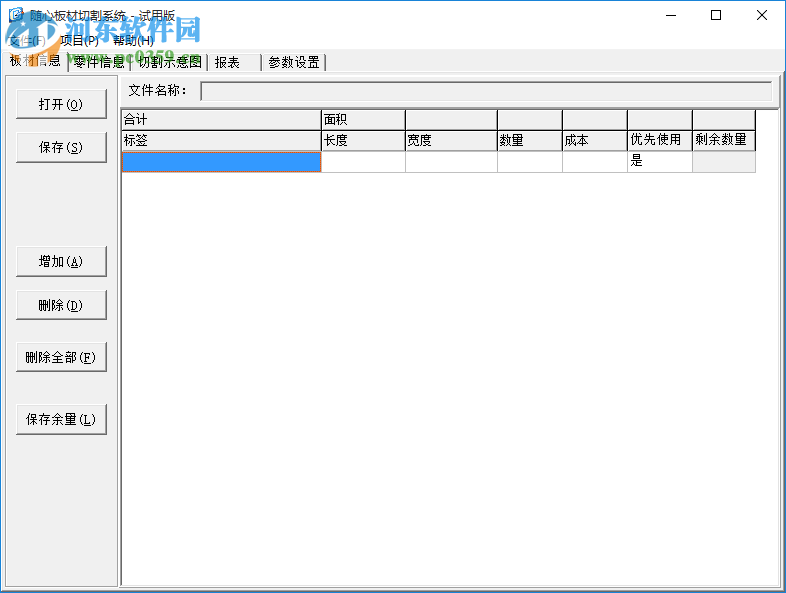Screen dimensions: 786x593
Task: Open the 文件(F) menu
Action: coord(28,41)
